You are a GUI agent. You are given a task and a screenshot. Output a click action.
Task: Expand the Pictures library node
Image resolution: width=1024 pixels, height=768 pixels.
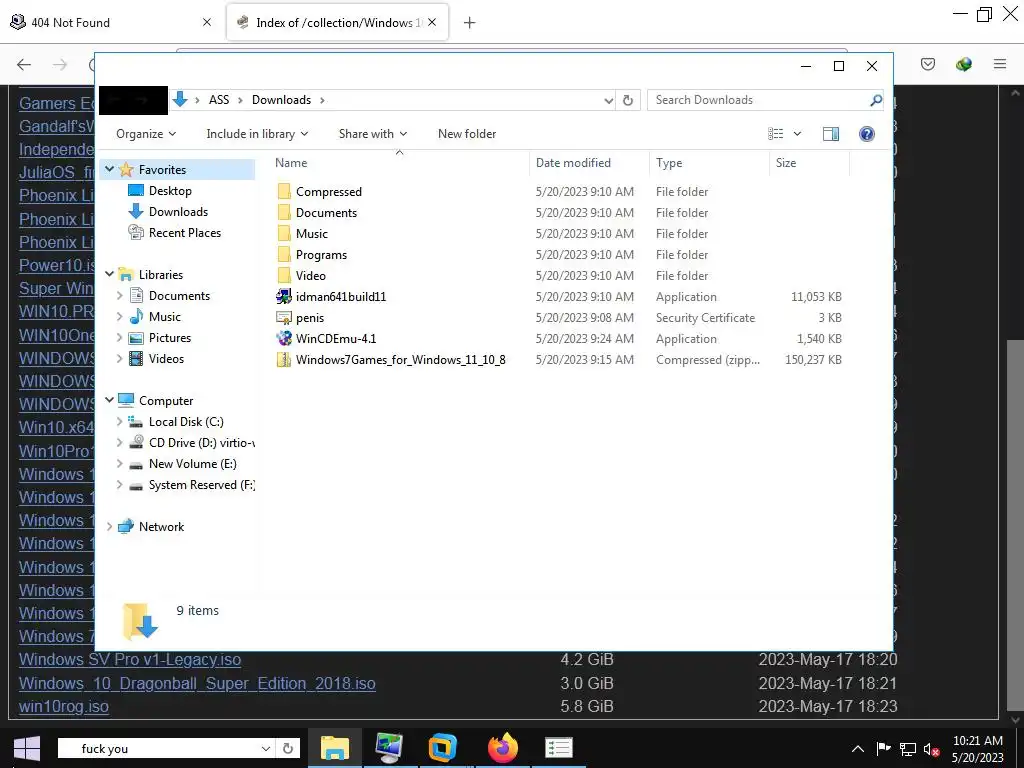pyautogui.click(x=120, y=338)
